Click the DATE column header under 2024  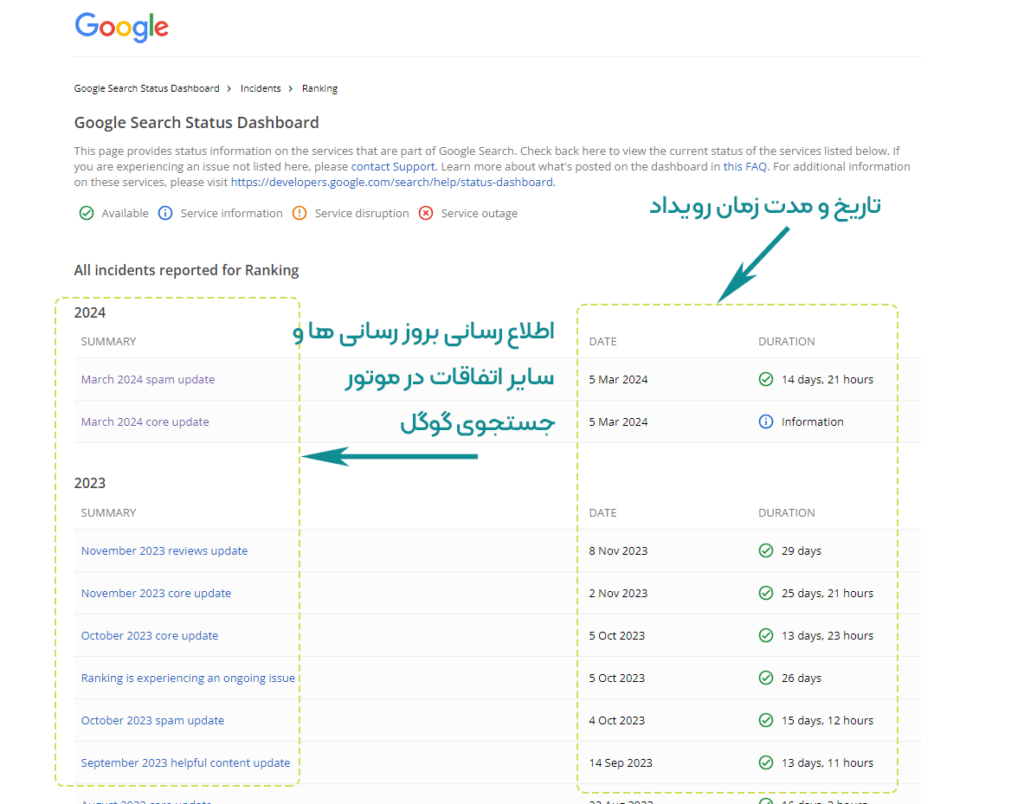pyautogui.click(x=603, y=342)
